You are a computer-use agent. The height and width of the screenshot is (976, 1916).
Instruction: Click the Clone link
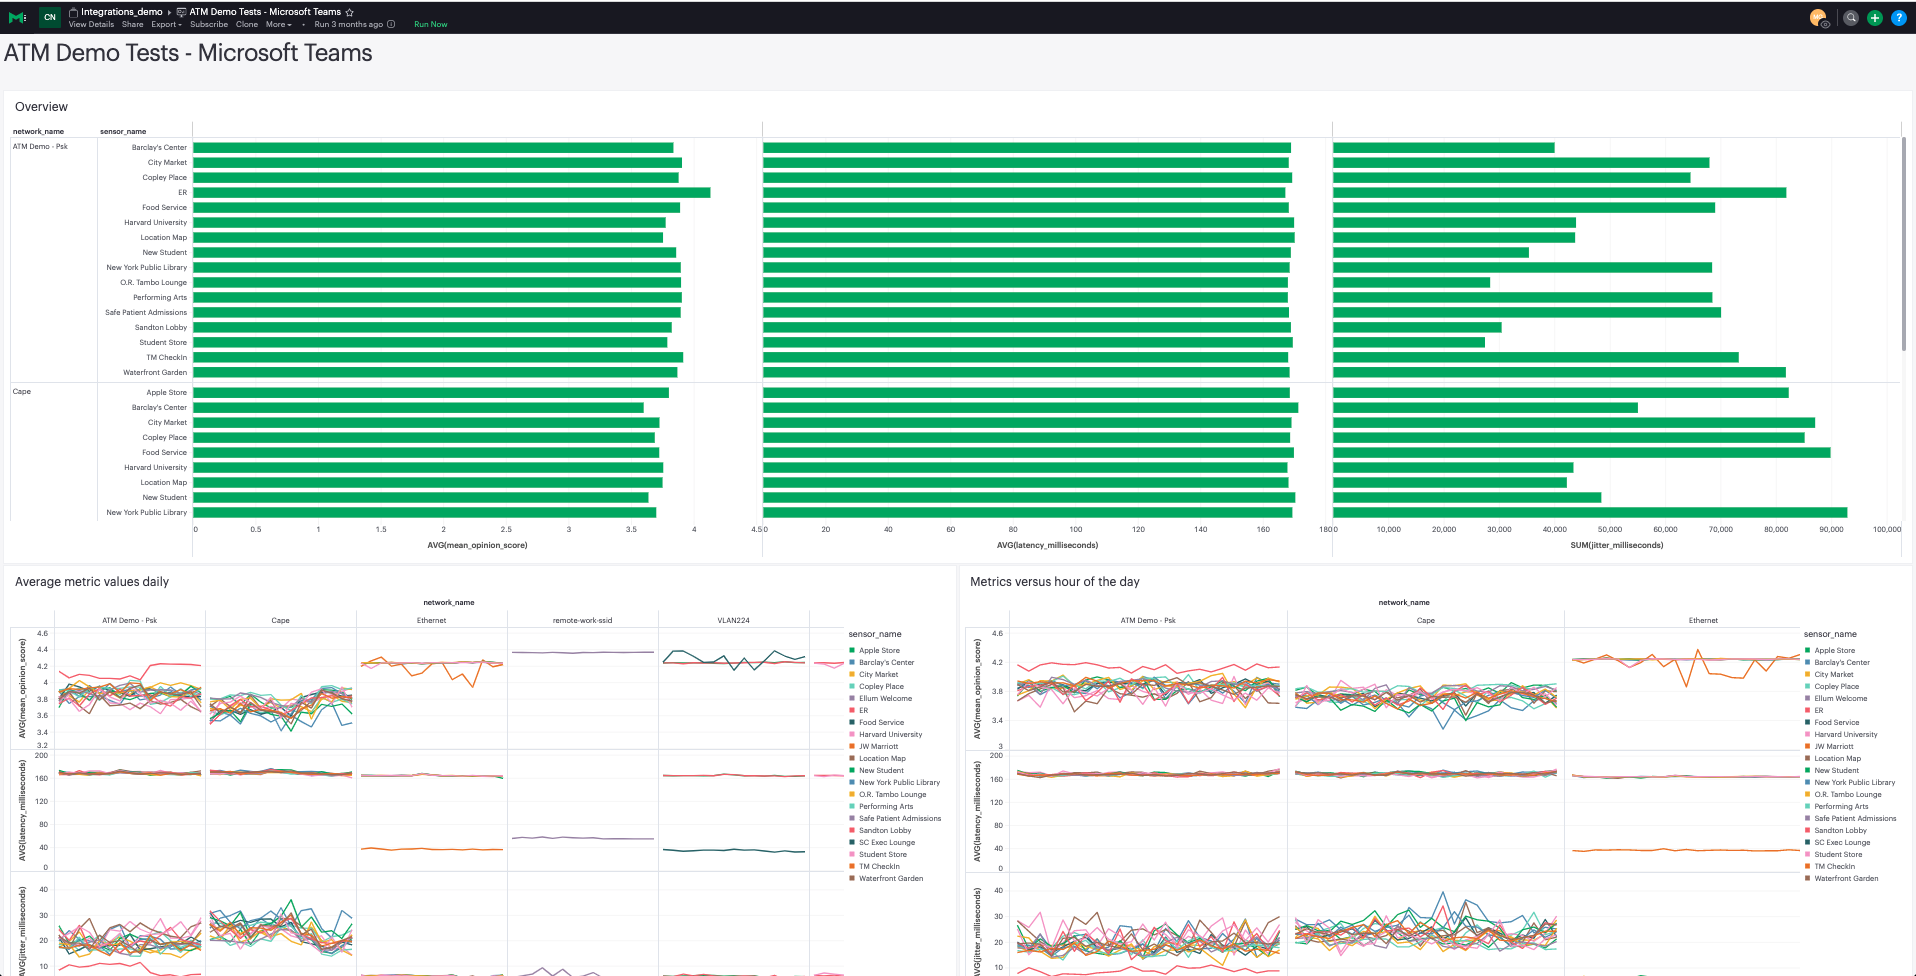247,24
